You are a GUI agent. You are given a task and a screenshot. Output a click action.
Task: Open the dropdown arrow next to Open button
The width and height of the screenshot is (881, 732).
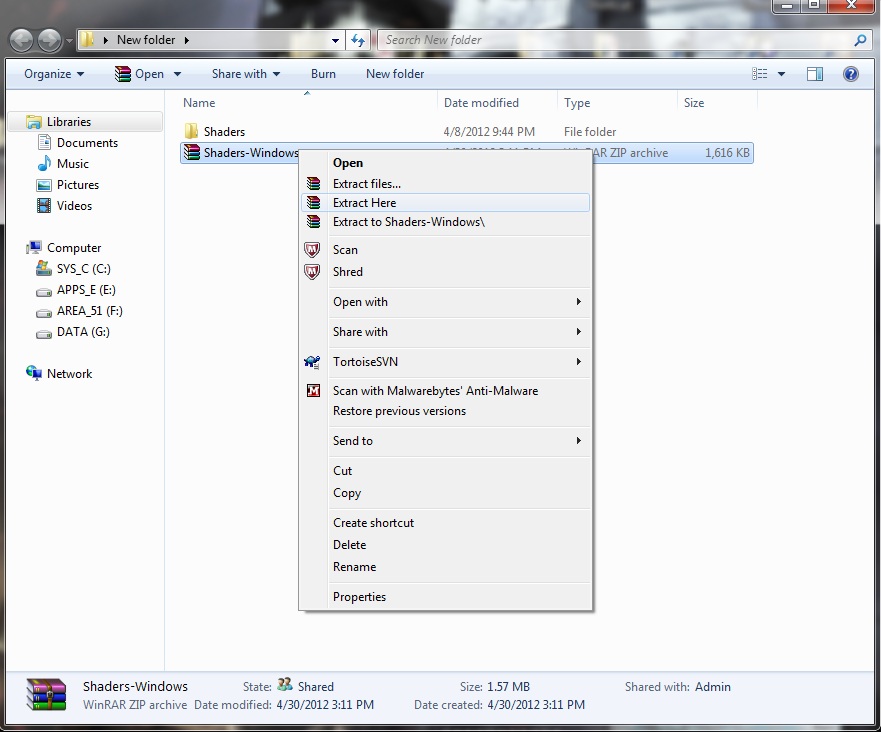coord(178,74)
